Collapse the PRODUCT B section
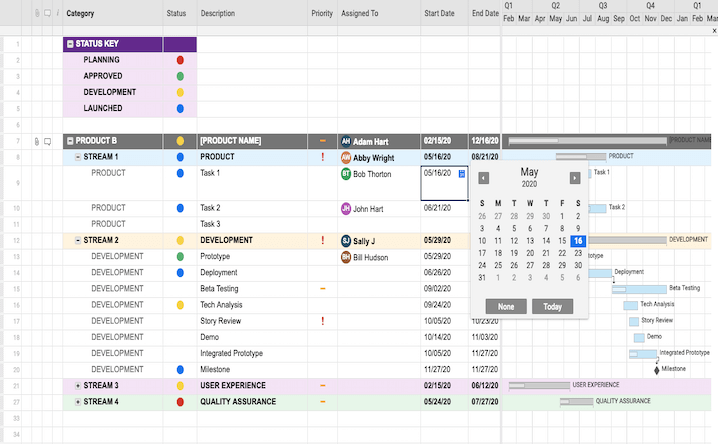 70,141
